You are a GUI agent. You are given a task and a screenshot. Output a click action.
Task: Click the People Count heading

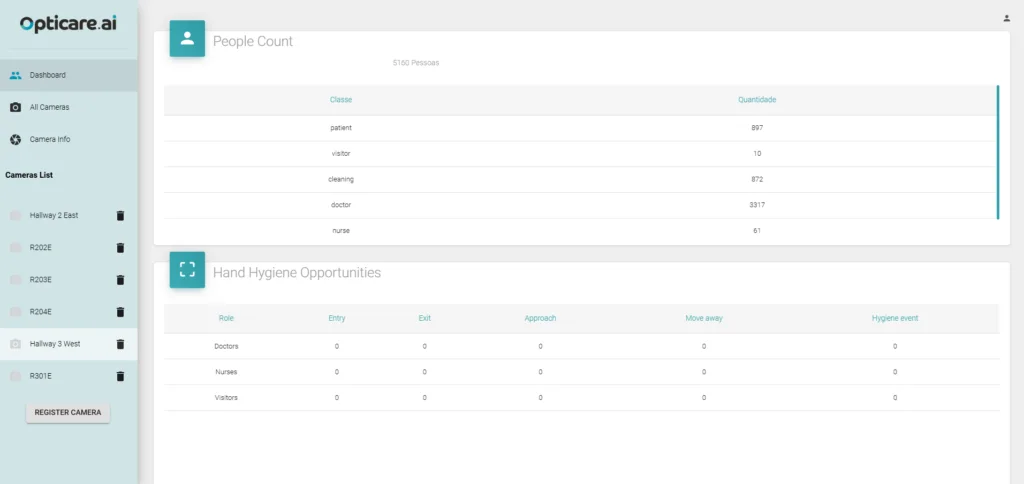253,41
